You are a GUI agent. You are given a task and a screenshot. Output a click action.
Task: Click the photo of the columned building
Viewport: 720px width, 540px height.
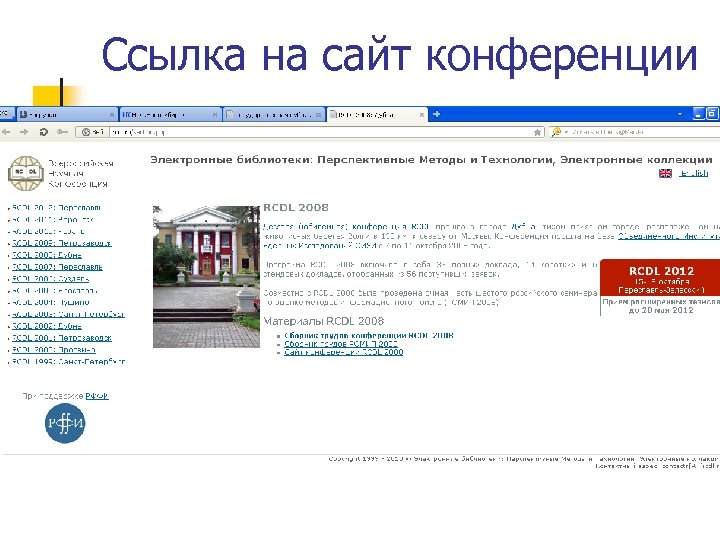pos(206,276)
